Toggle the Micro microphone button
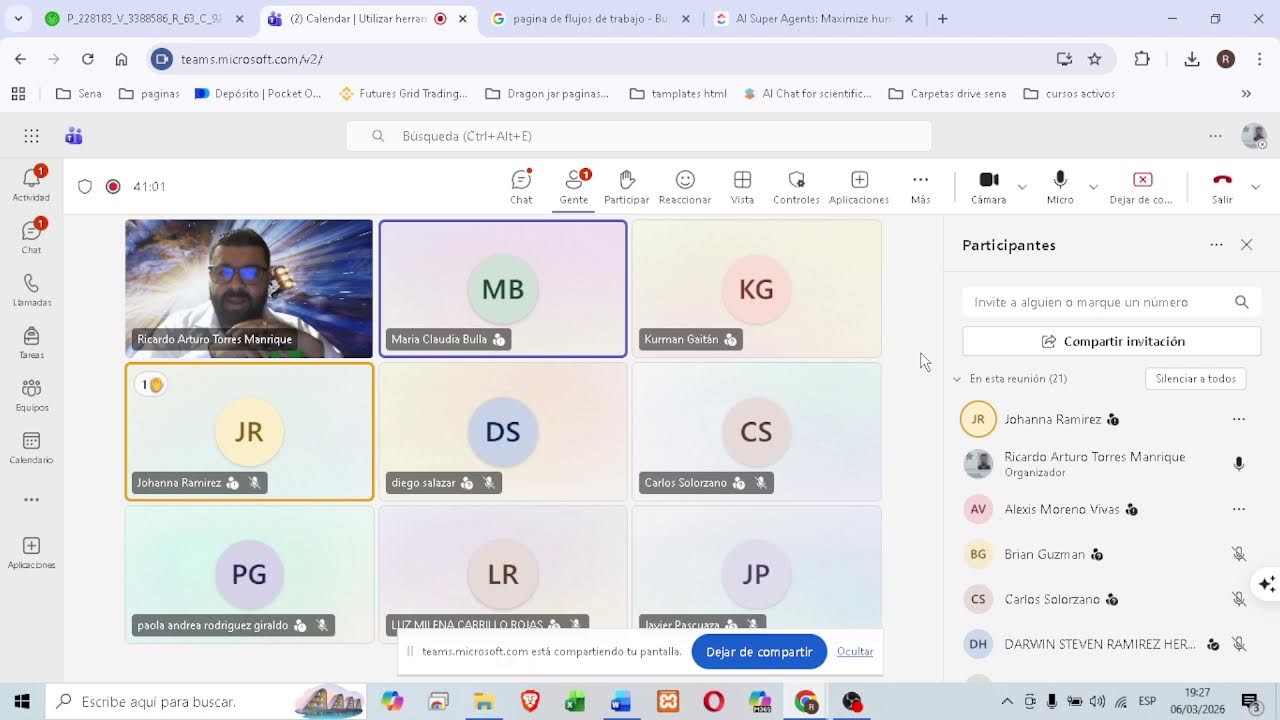Screen dimensions: 1280x720 pyautogui.click(x=1060, y=186)
